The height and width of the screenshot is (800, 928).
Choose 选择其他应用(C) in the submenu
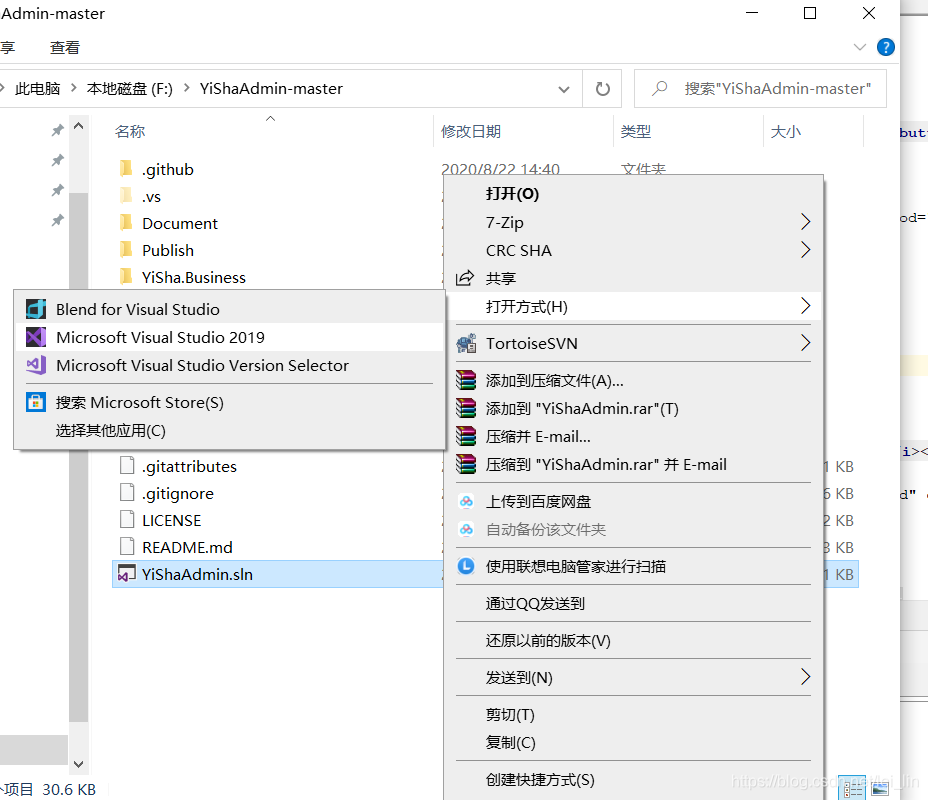(x=230, y=430)
